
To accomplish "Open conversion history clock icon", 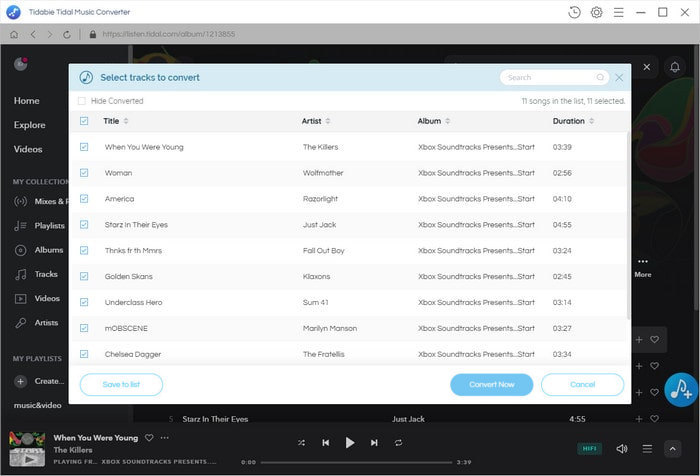I will pyautogui.click(x=574, y=12).
